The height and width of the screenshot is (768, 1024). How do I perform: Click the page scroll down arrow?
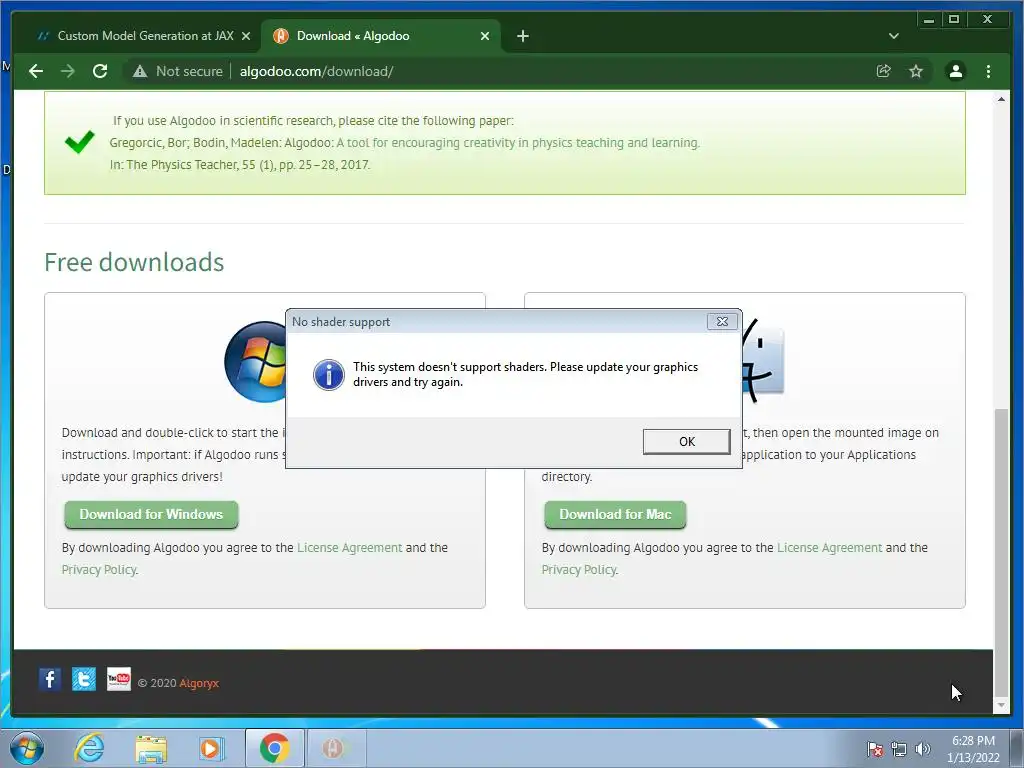tap(1000, 705)
